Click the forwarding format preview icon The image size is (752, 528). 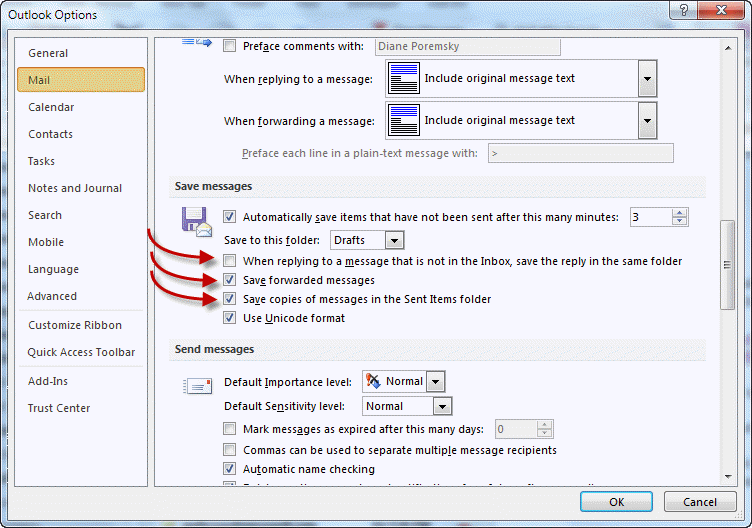(x=403, y=120)
